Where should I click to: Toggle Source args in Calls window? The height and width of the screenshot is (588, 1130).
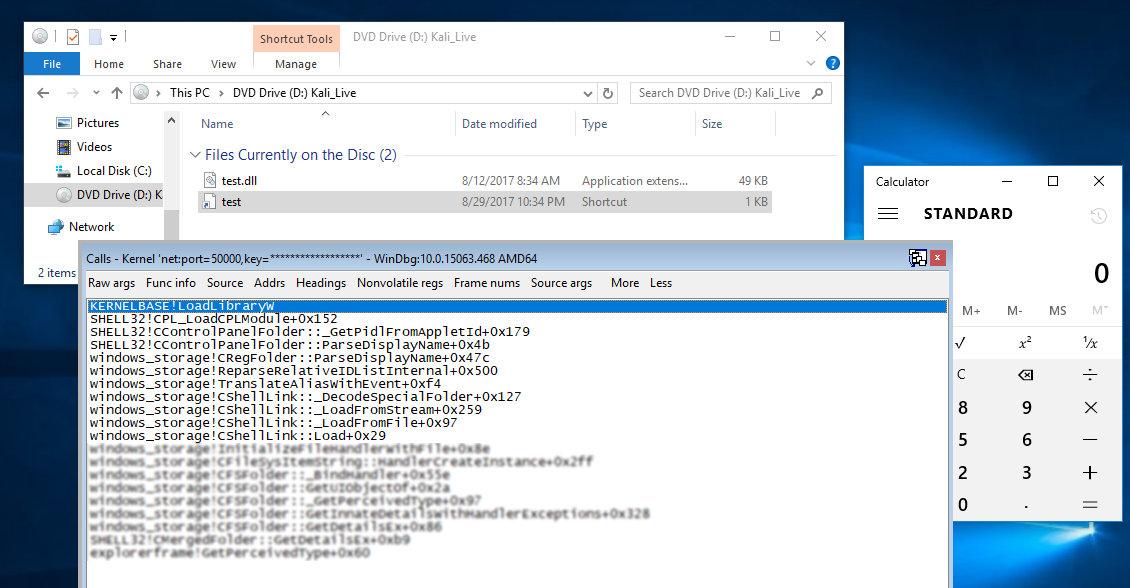[561, 283]
